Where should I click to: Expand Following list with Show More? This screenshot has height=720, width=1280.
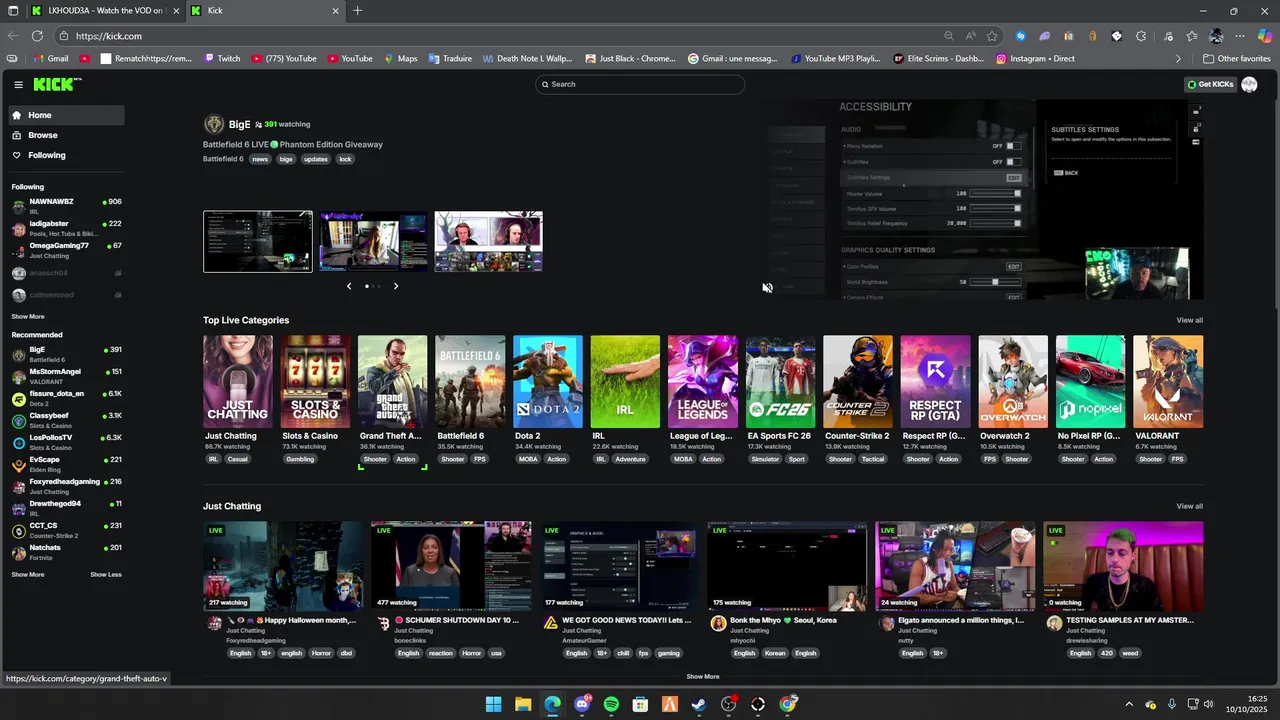28,316
